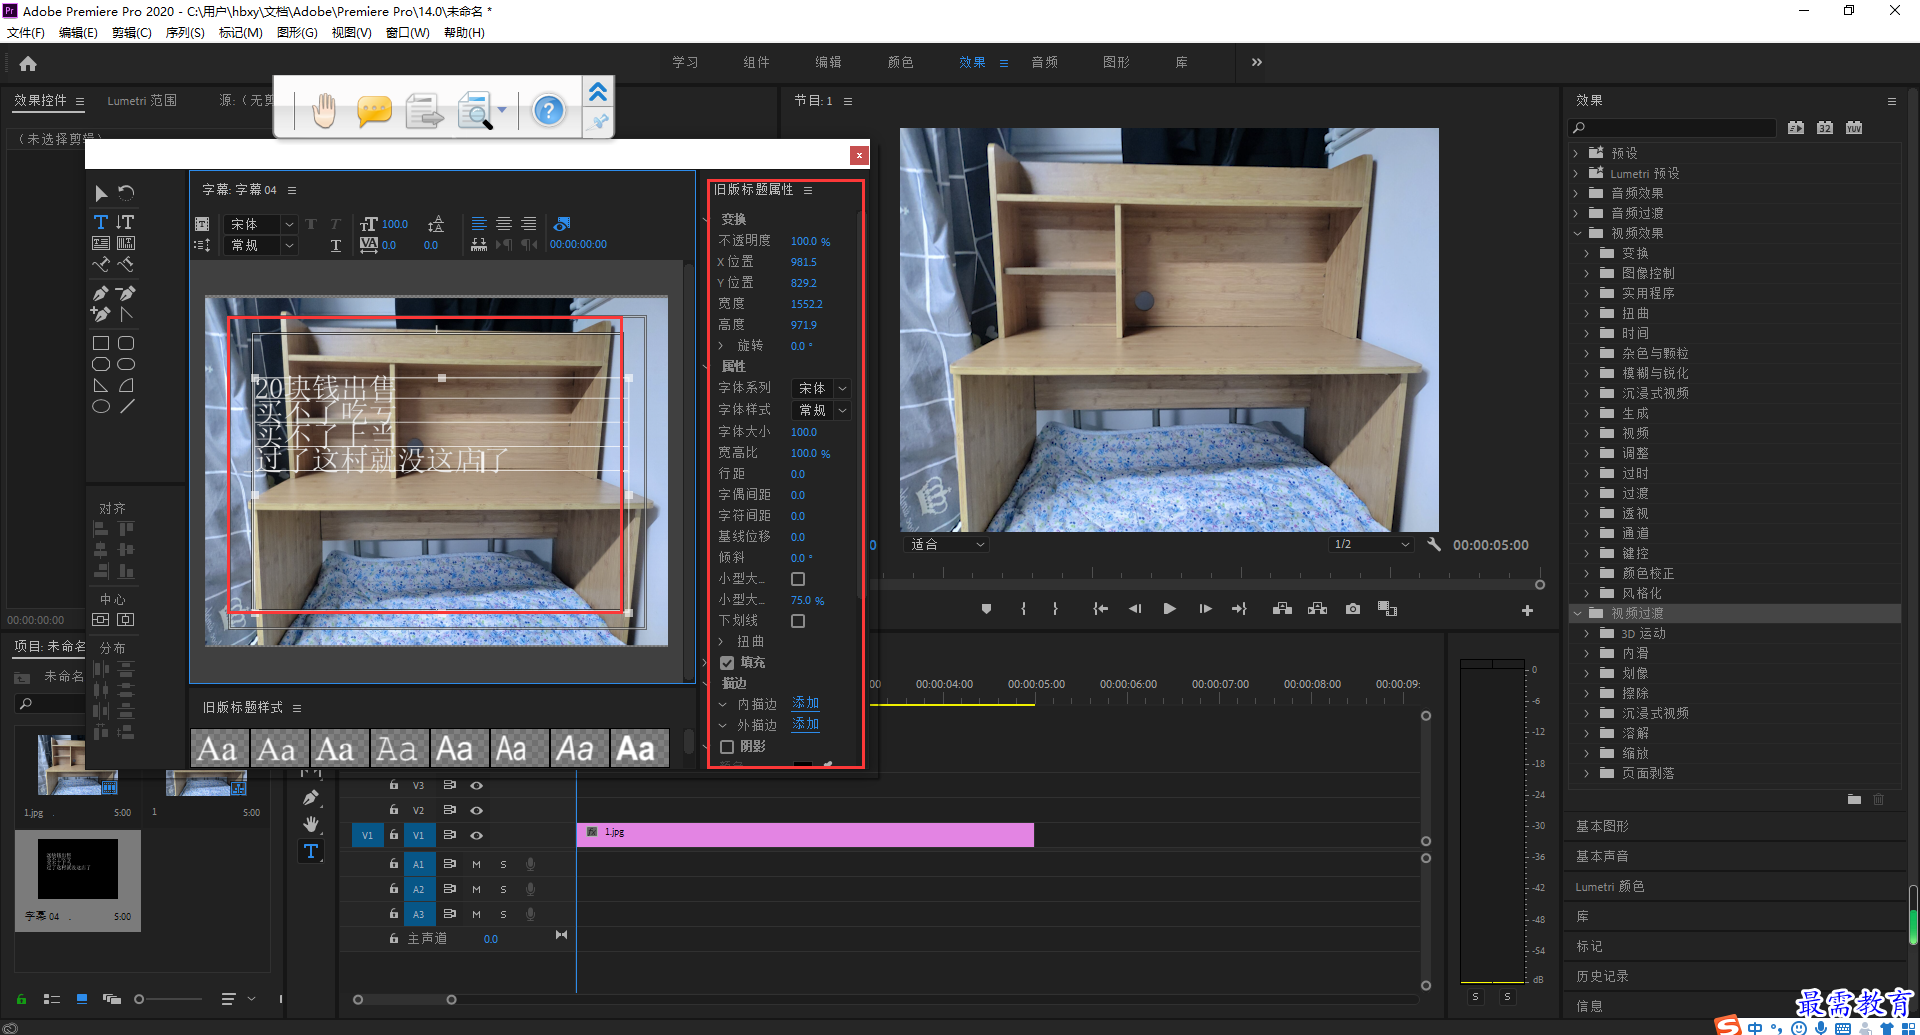
Task: Expand the 预设 presets folder
Action: 1577,153
